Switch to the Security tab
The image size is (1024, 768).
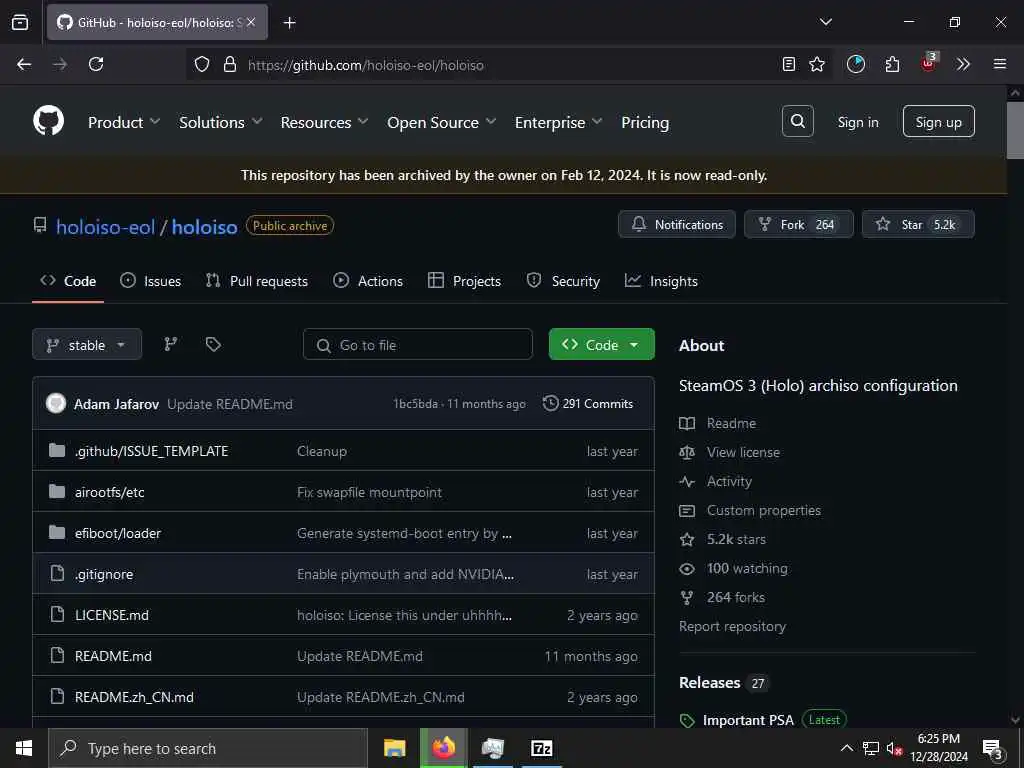(x=563, y=281)
